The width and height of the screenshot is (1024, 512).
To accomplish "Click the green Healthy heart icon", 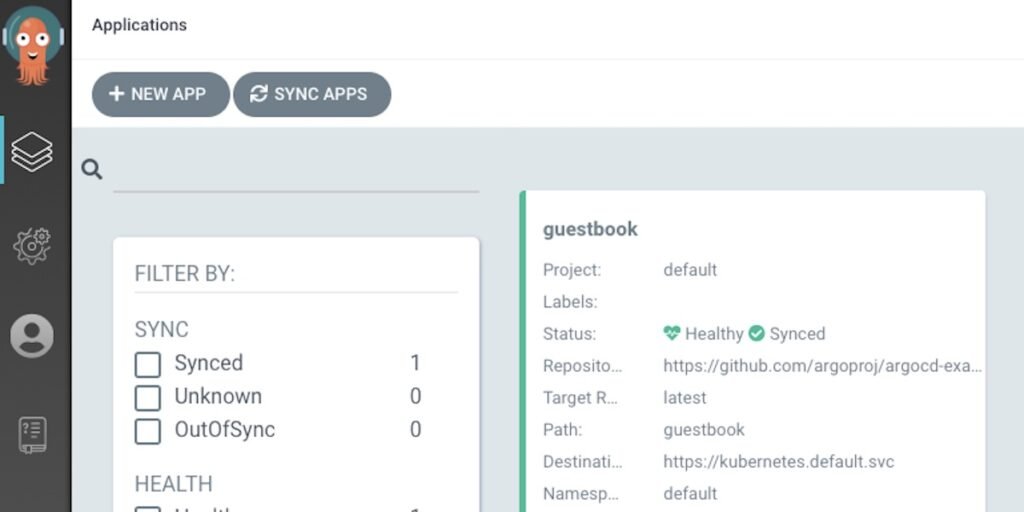I will [x=672, y=333].
